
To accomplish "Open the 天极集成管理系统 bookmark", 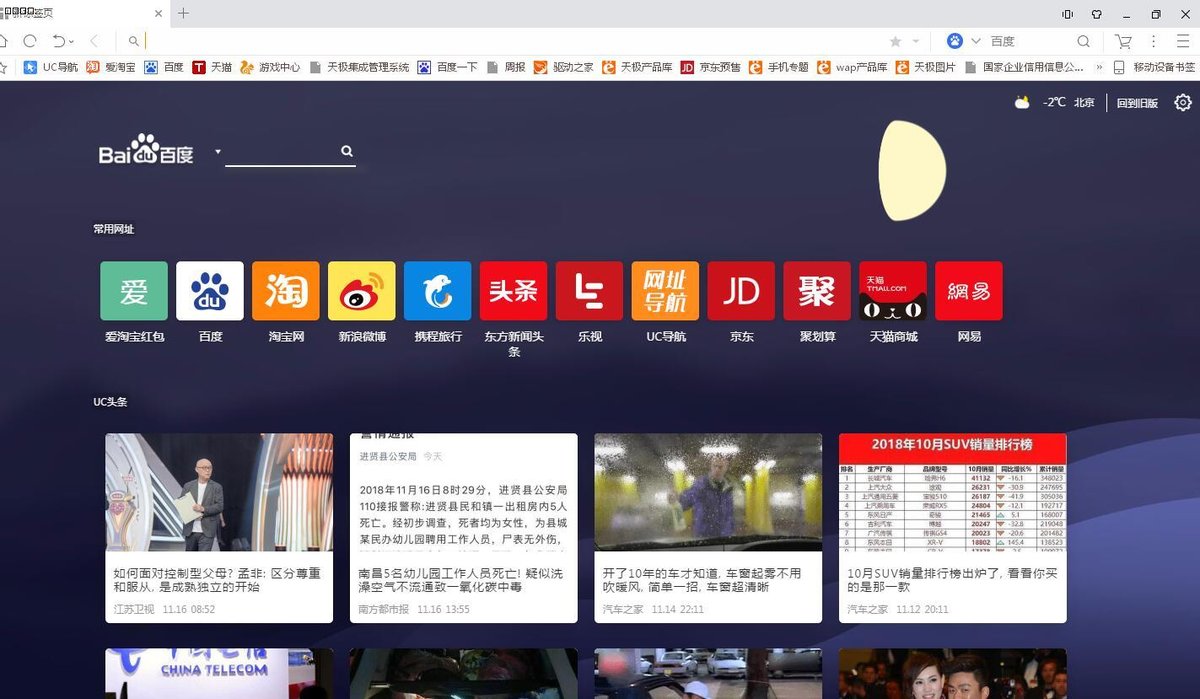I will [360, 67].
